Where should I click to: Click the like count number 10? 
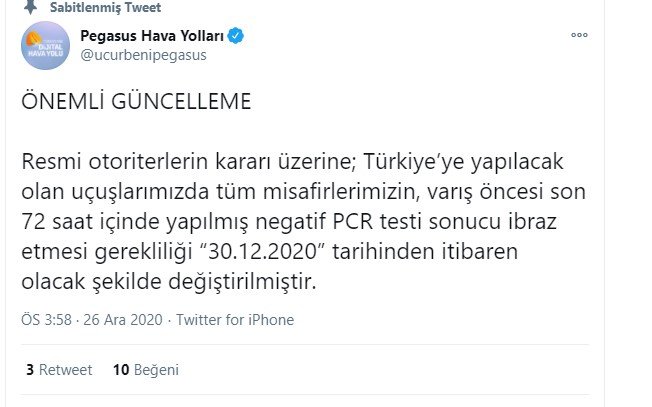(121, 370)
